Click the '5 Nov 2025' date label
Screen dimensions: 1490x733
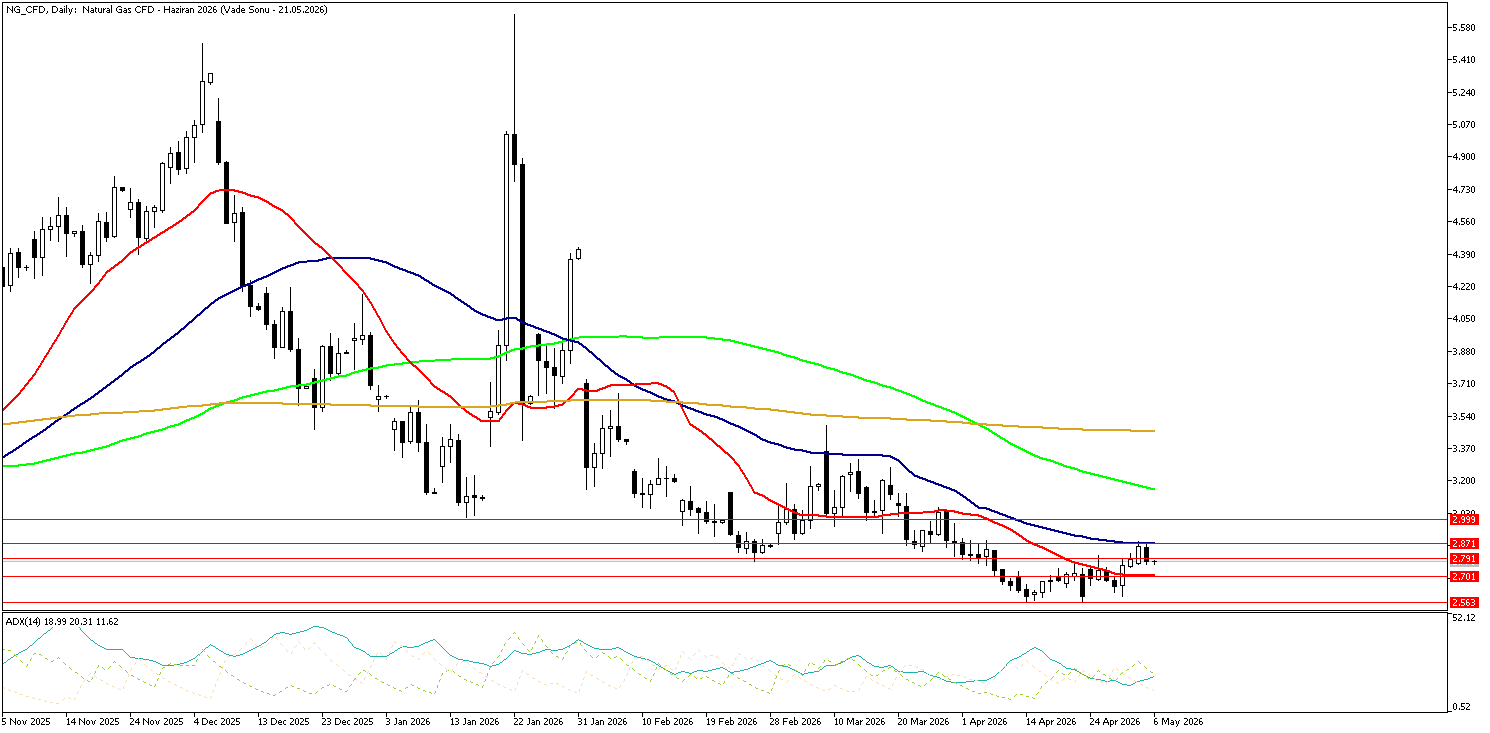[26, 721]
